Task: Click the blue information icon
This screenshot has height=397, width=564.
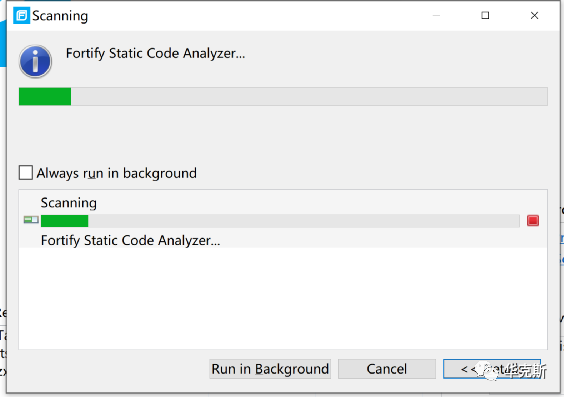Action: tap(35, 61)
